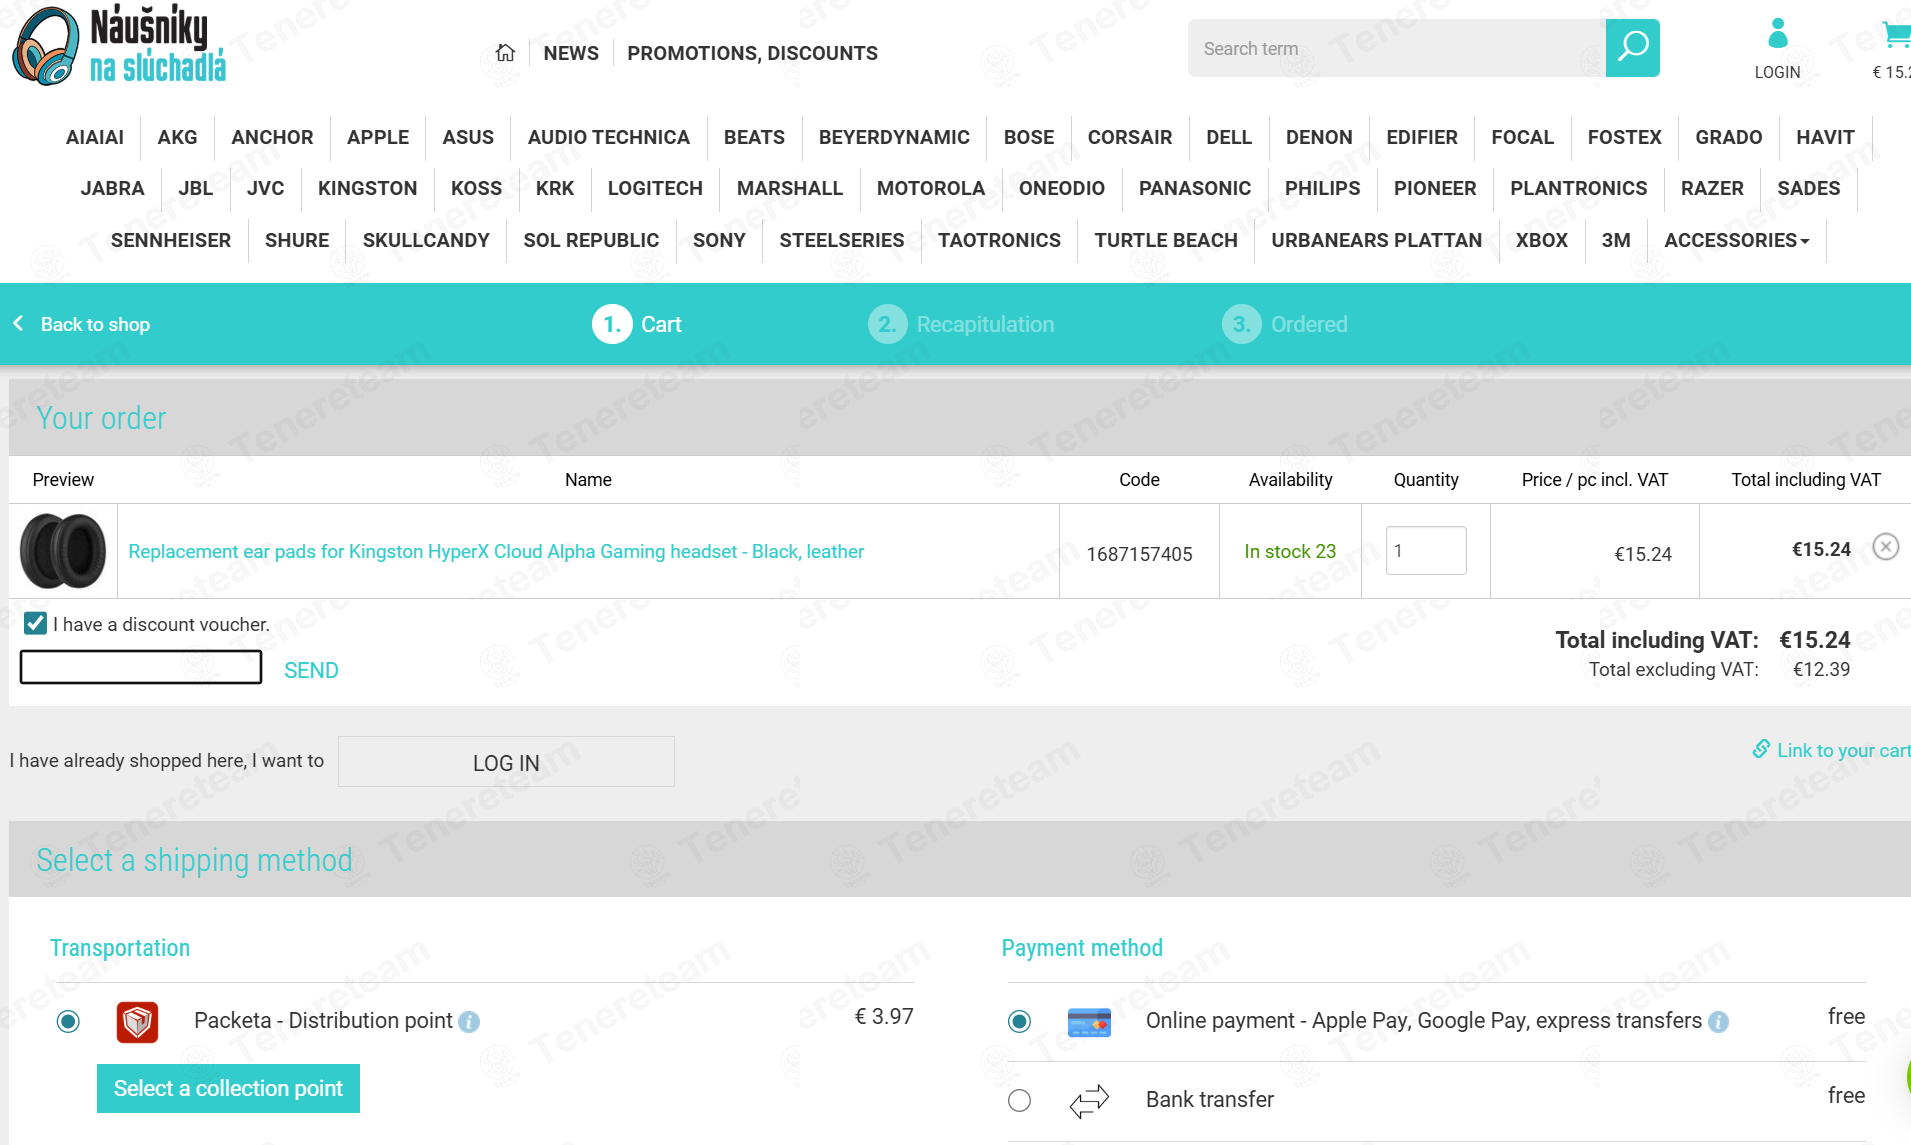The height and width of the screenshot is (1145, 1911).
Task: Browse the Urbanears Plattan category
Action: (1377, 240)
